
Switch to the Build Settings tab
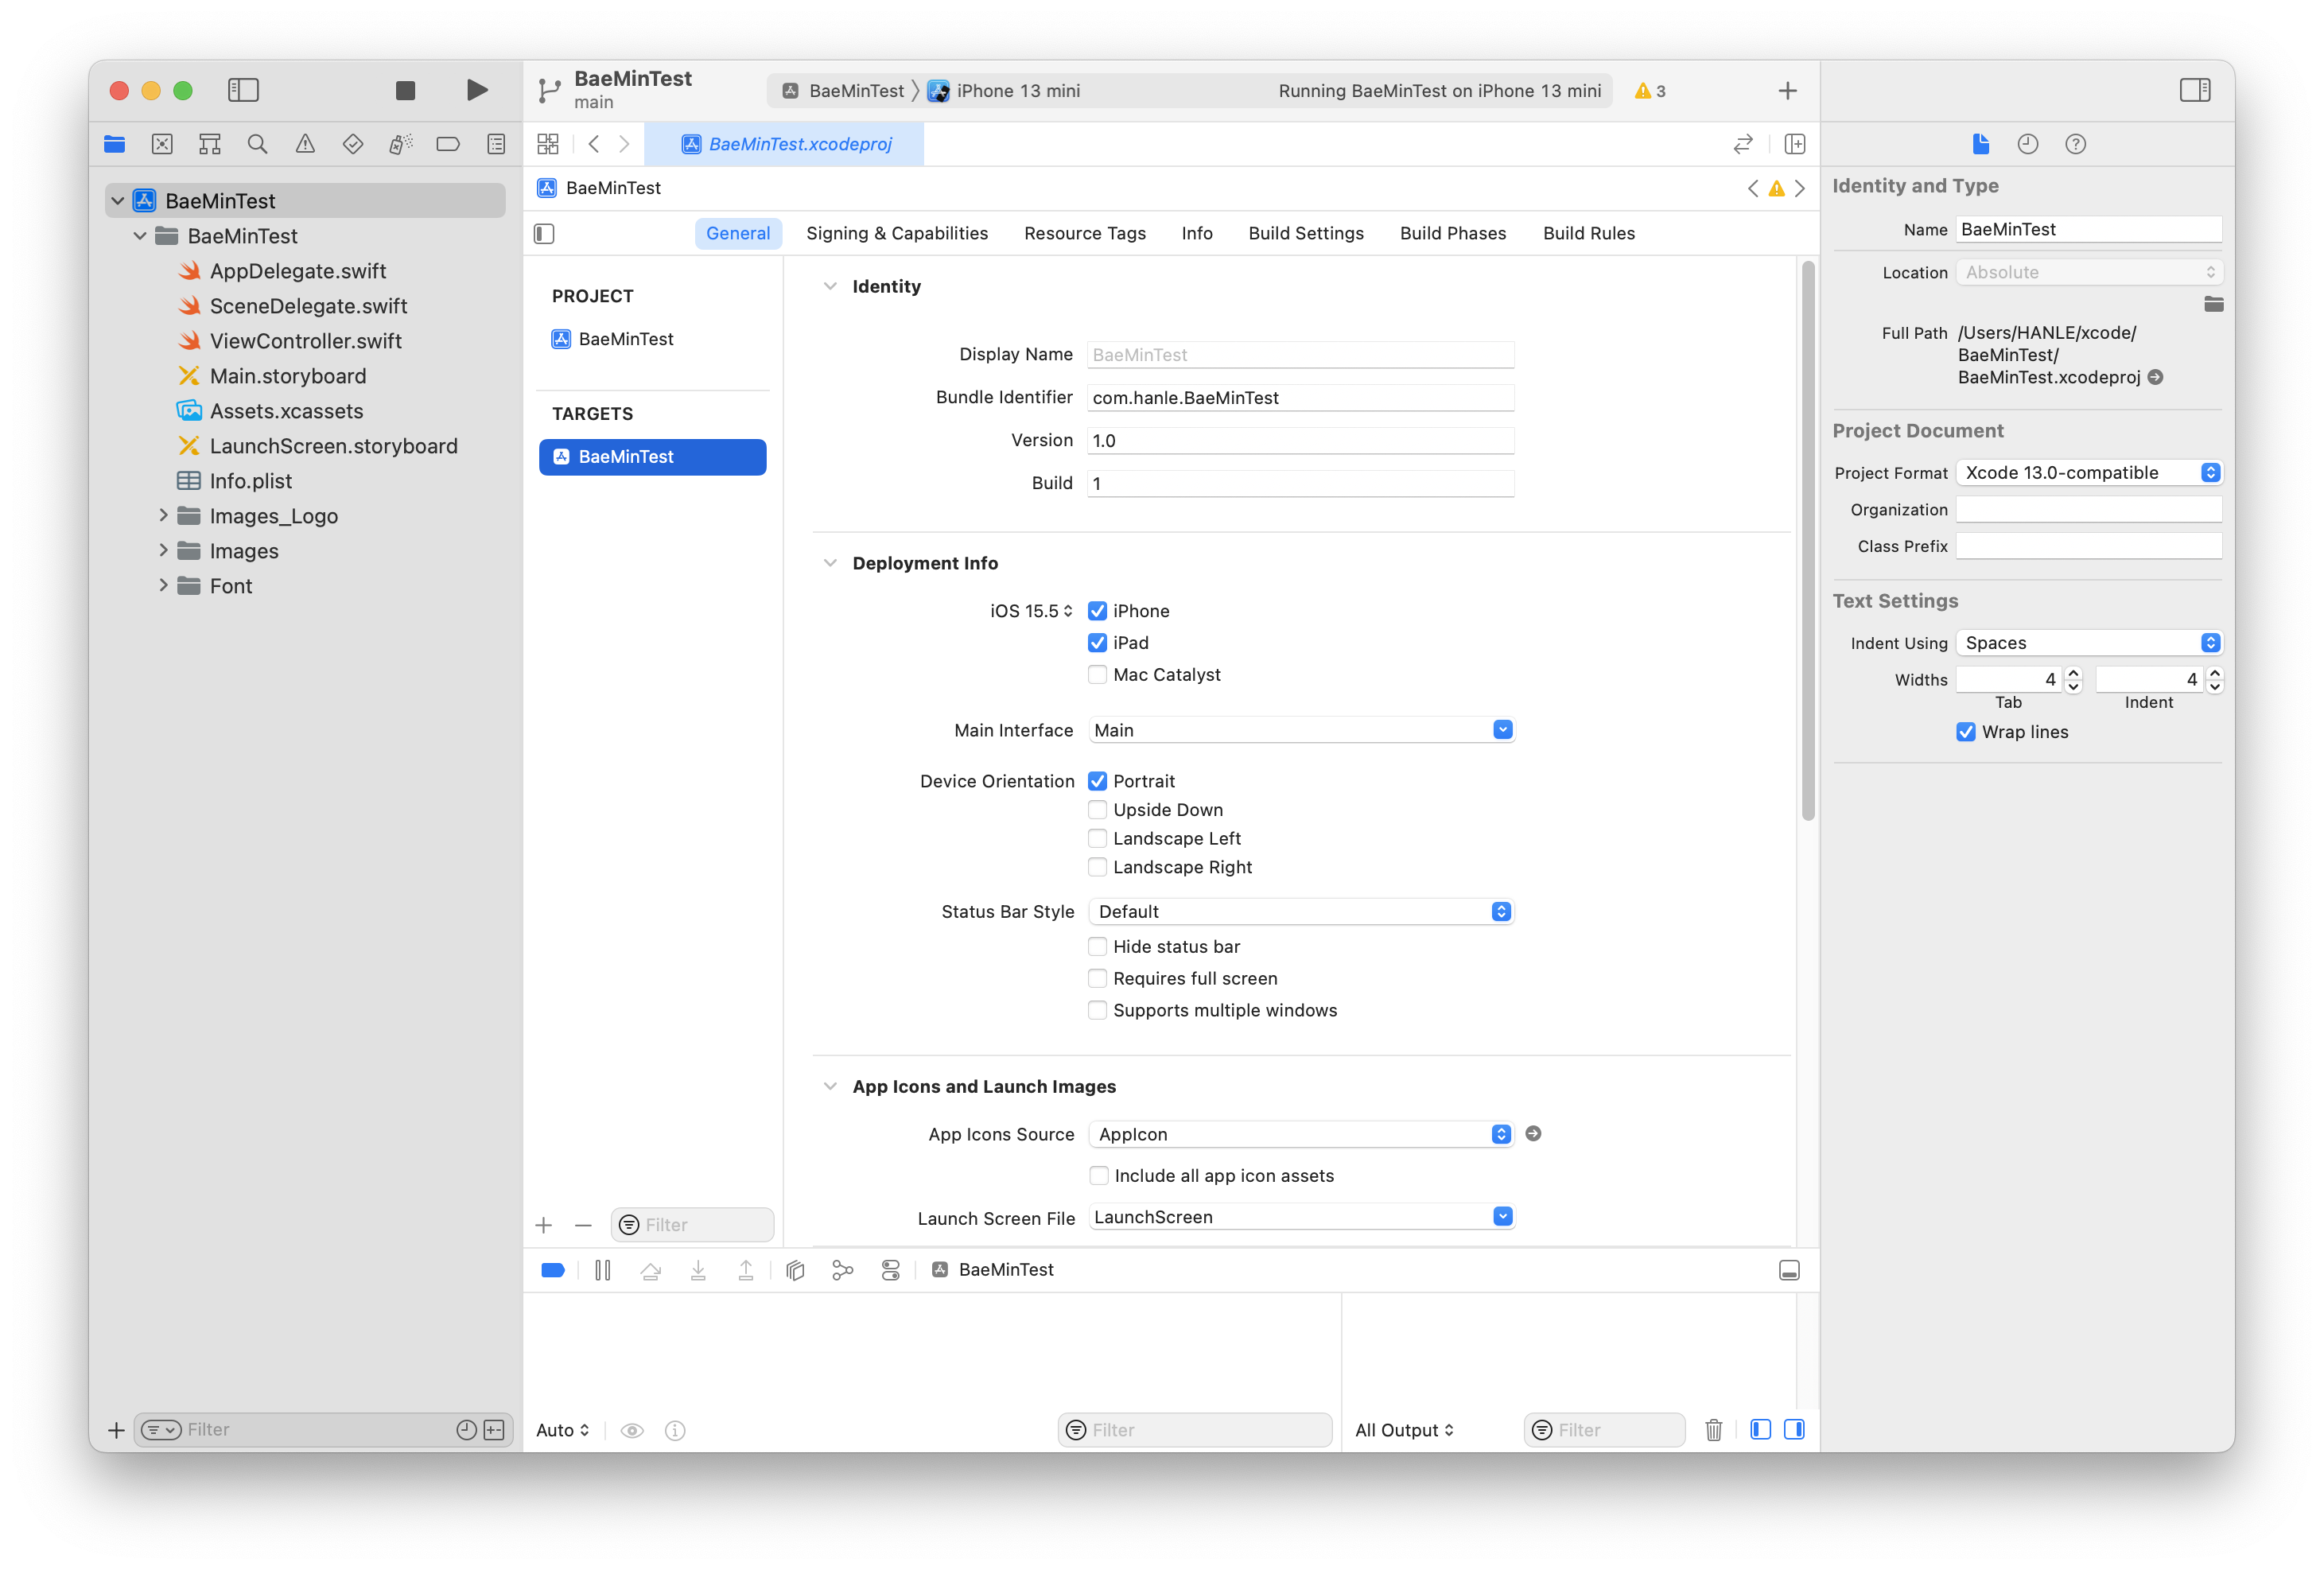coord(1305,233)
